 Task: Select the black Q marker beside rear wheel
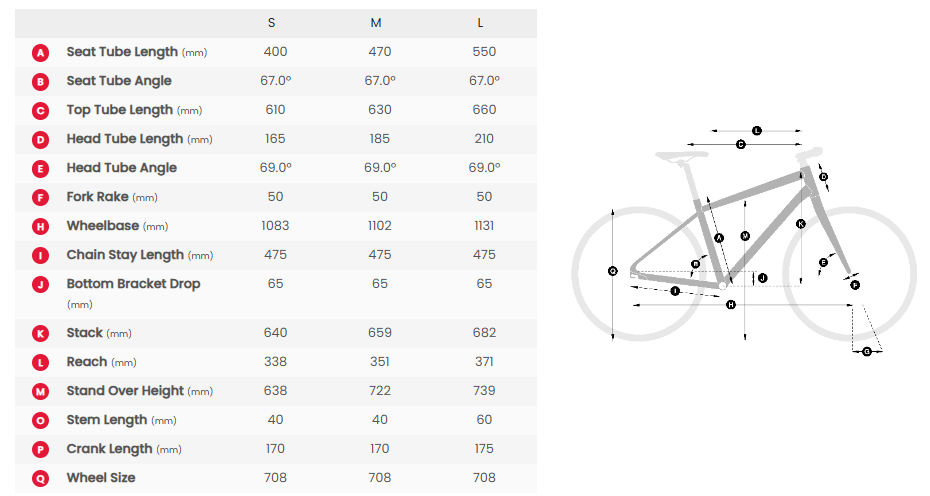pos(613,270)
